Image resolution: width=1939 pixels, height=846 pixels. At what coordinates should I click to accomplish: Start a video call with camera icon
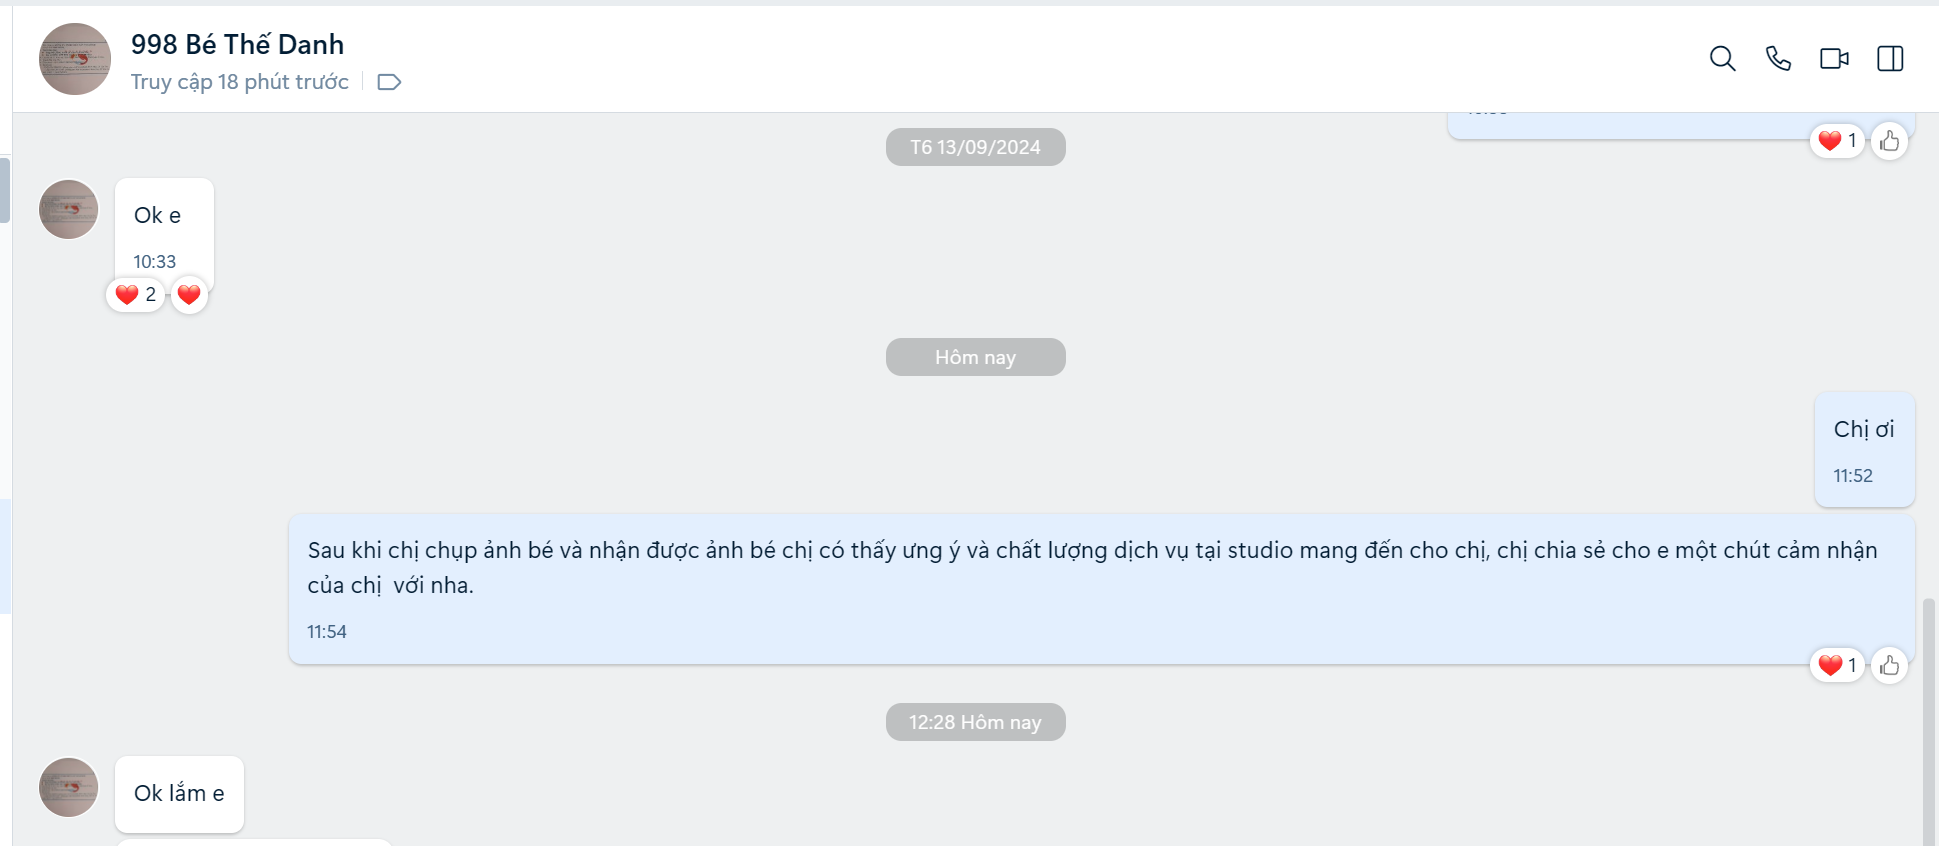(x=1834, y=59)
